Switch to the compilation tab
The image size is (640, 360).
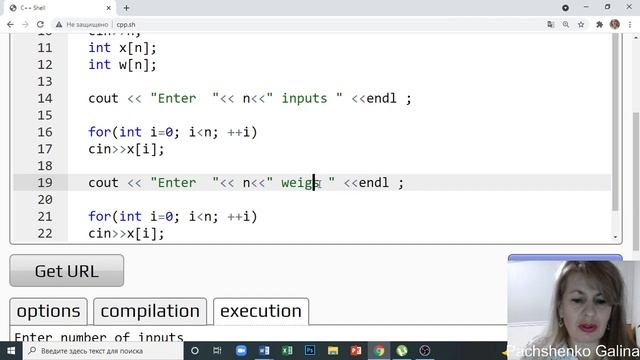pyautogui.click(x=150, y=311)
